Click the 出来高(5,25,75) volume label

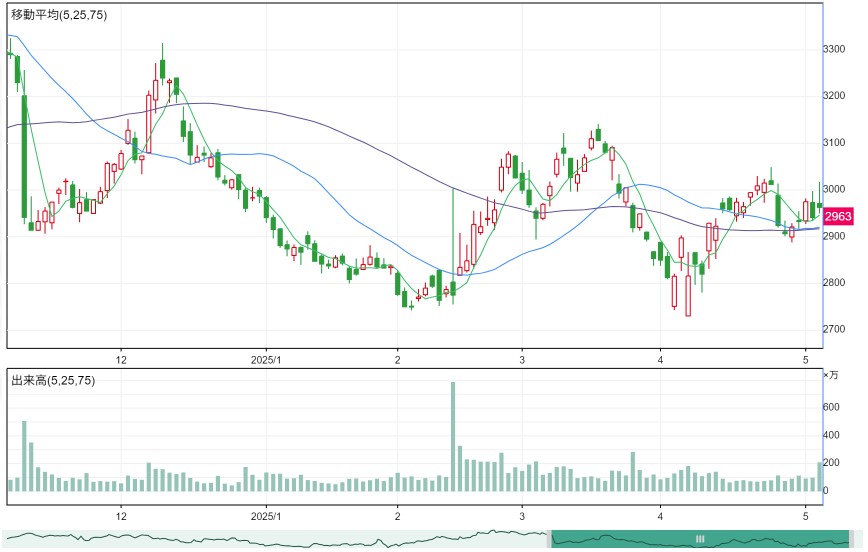(53, 380)
